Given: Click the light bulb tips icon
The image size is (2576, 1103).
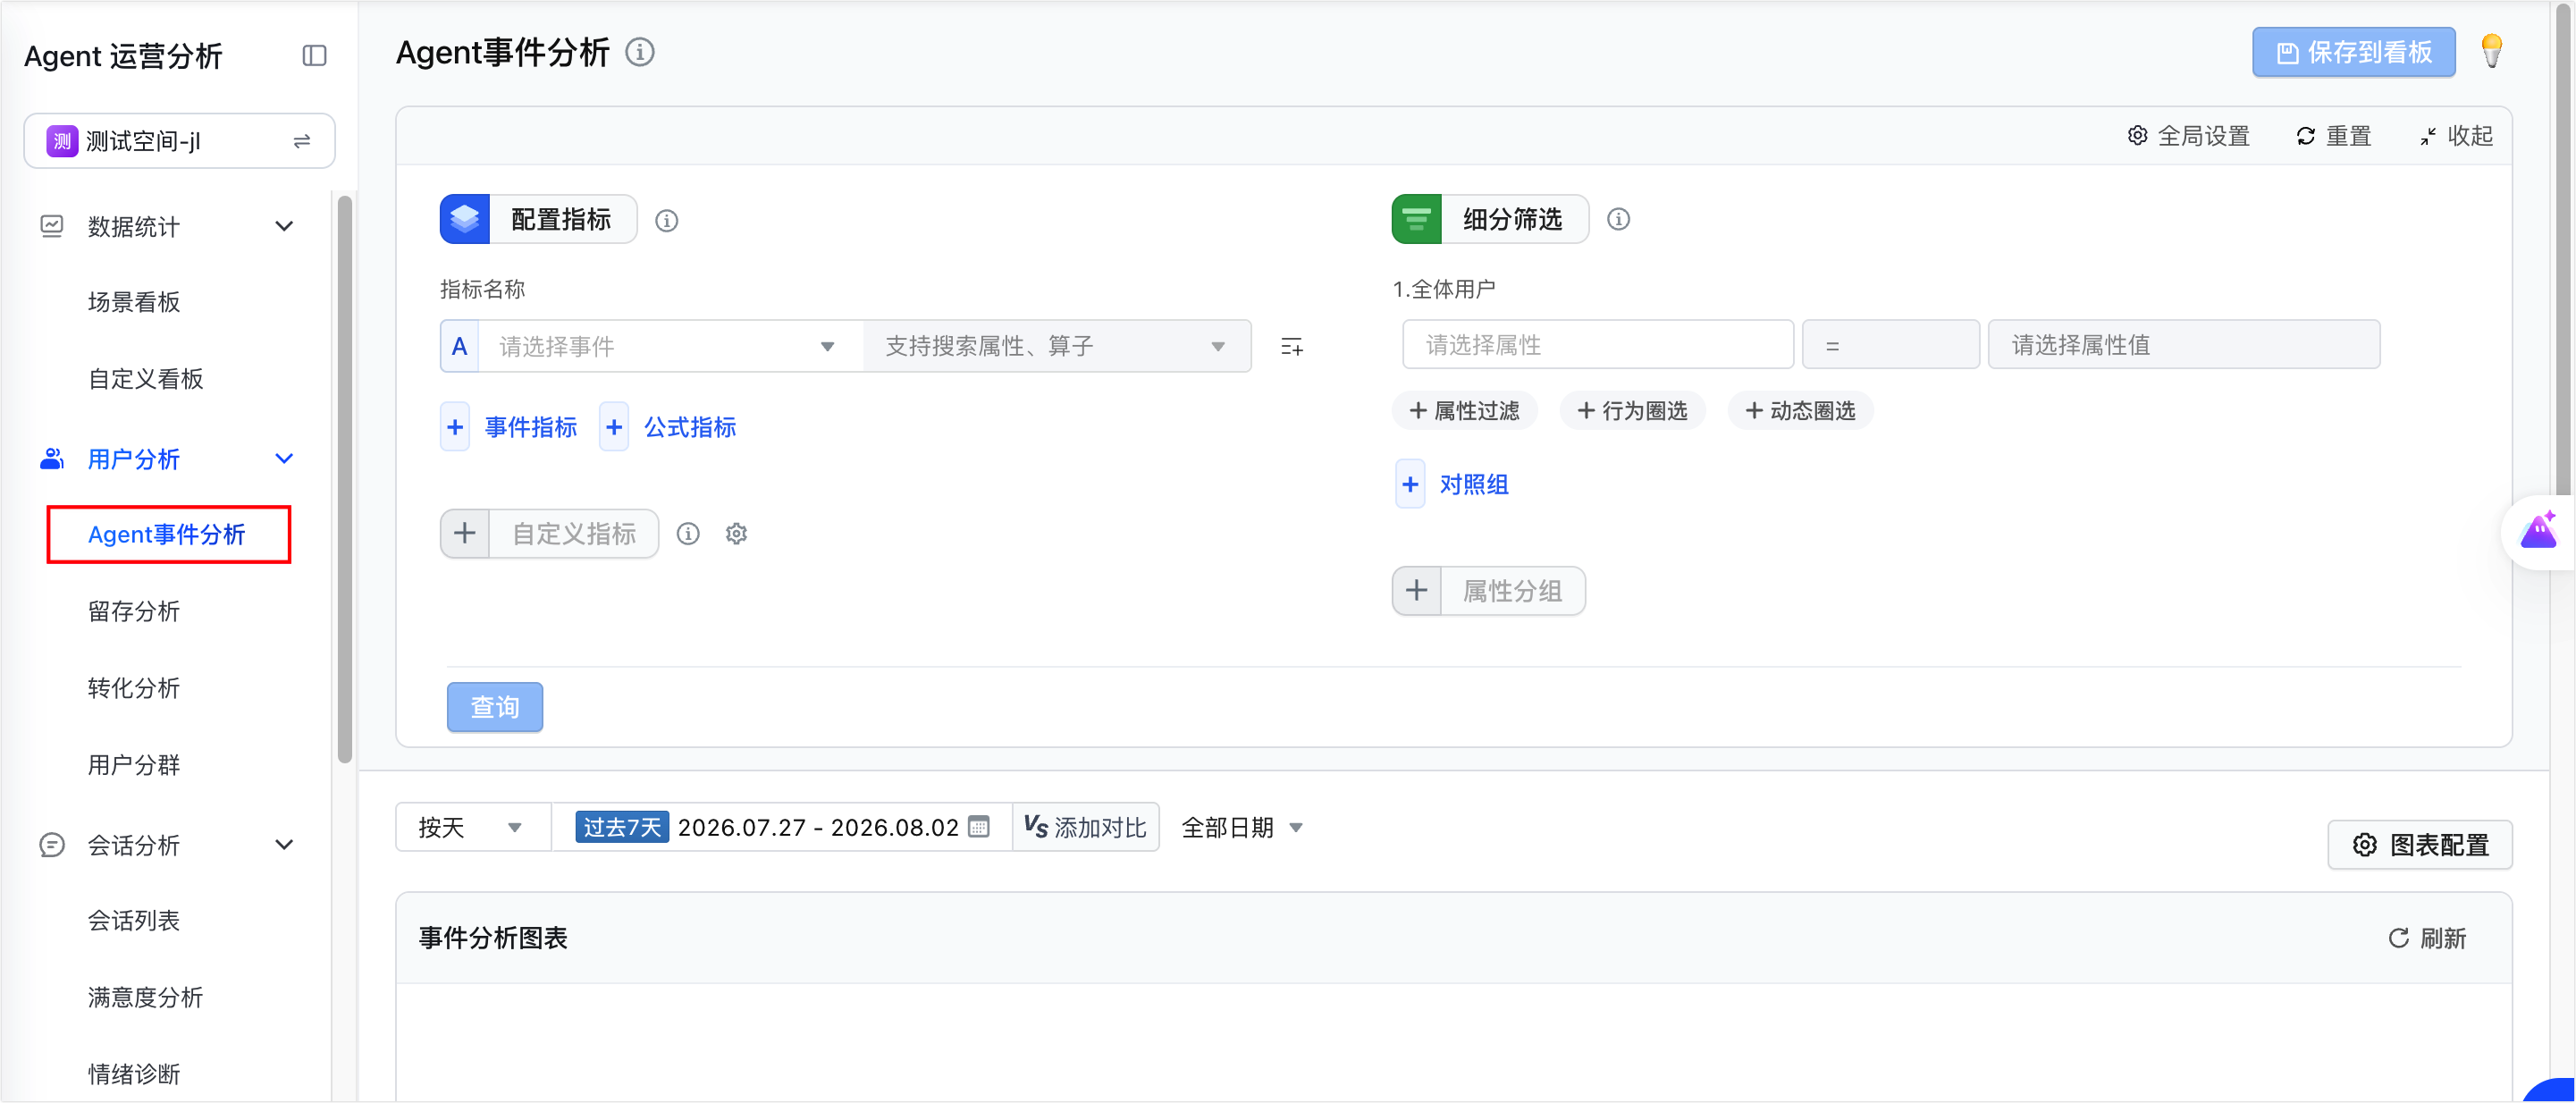Looking at the screenshot, I should pos(2491,52).
